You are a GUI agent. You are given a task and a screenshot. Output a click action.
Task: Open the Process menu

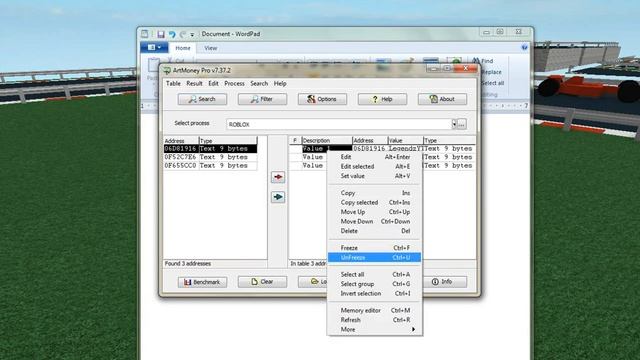[234, 83]
